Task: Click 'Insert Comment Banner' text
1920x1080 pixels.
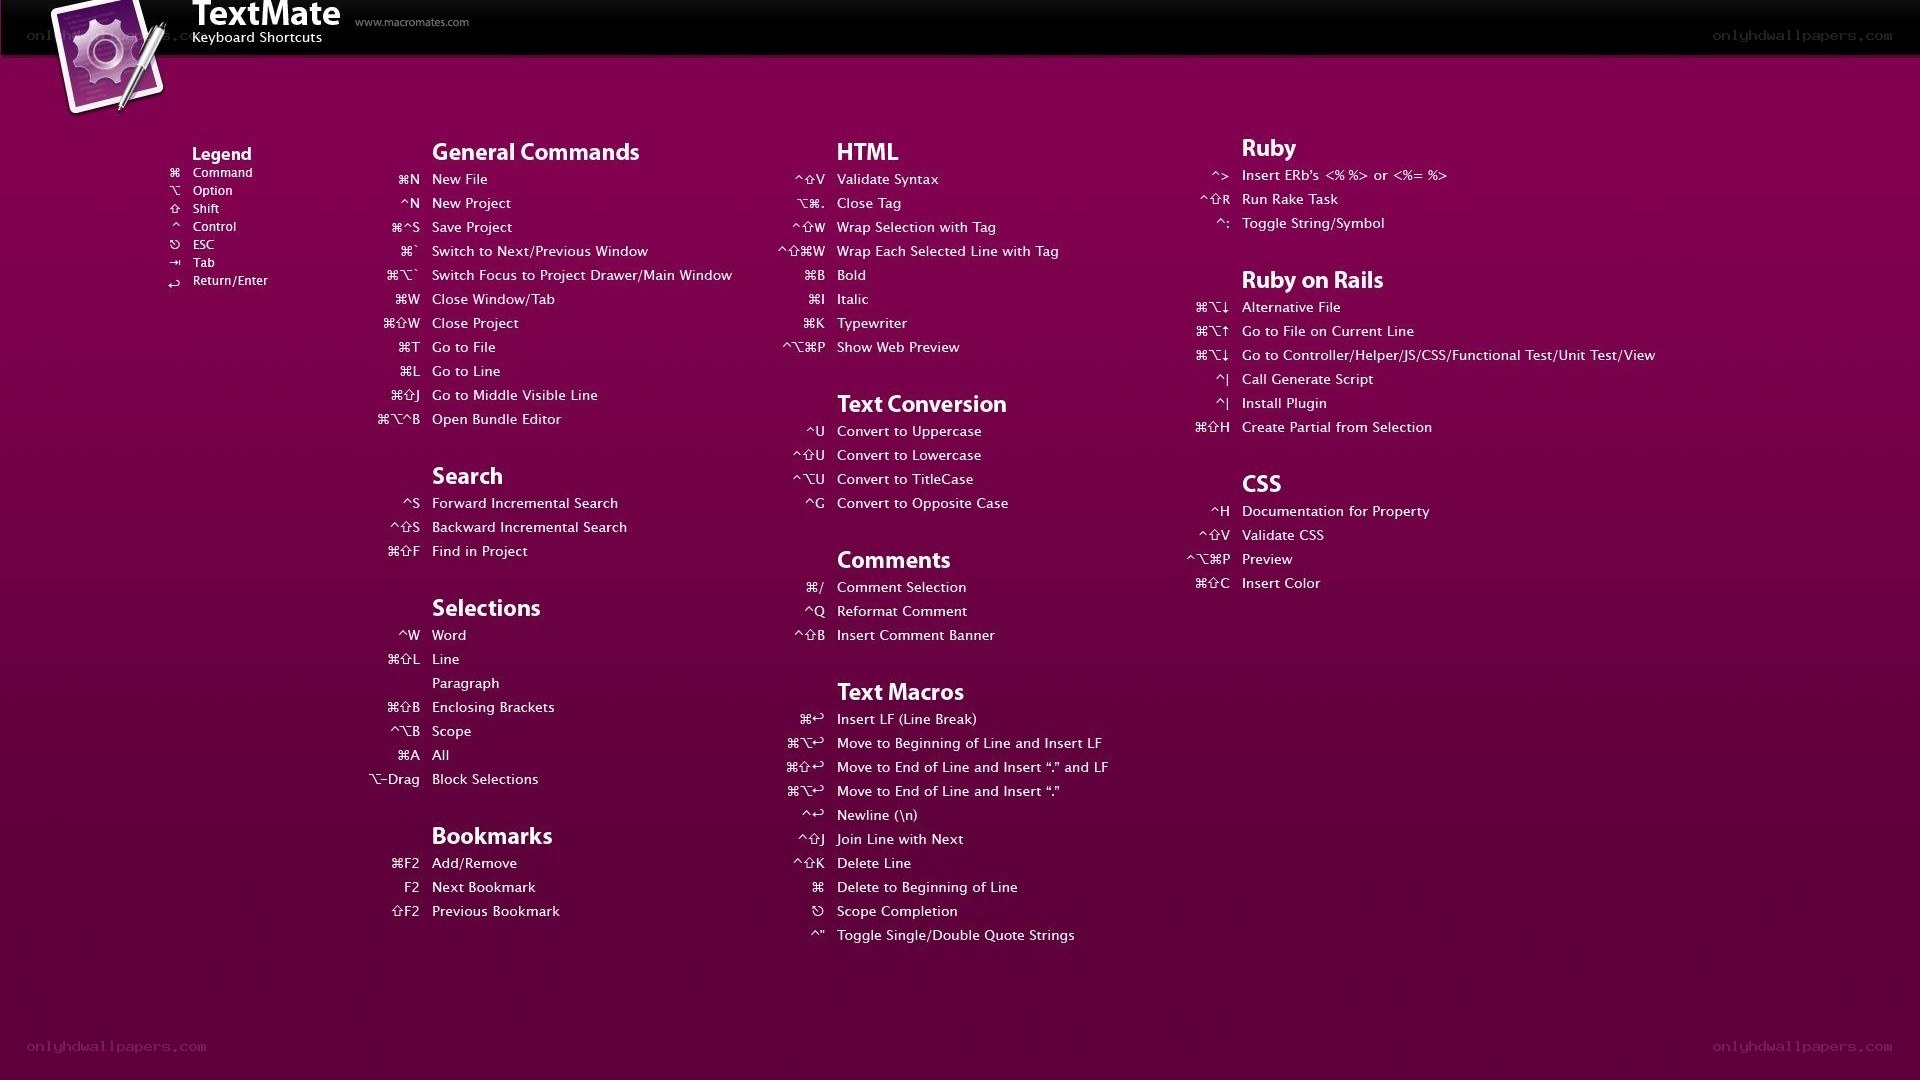Action: (916, 636)
